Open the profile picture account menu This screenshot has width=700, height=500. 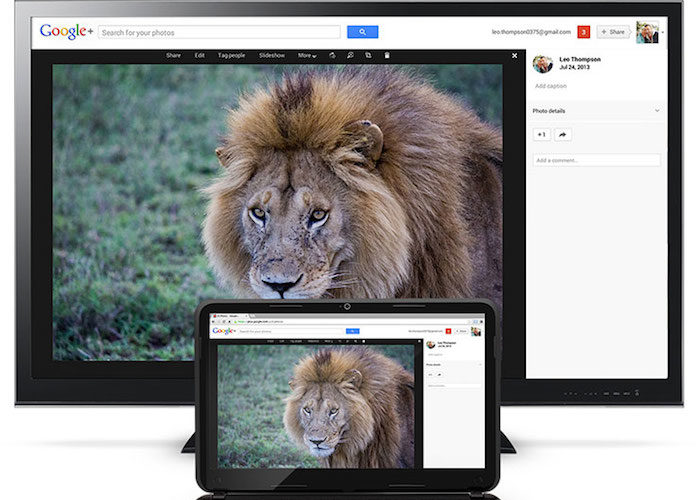click(x=647, y=32)
